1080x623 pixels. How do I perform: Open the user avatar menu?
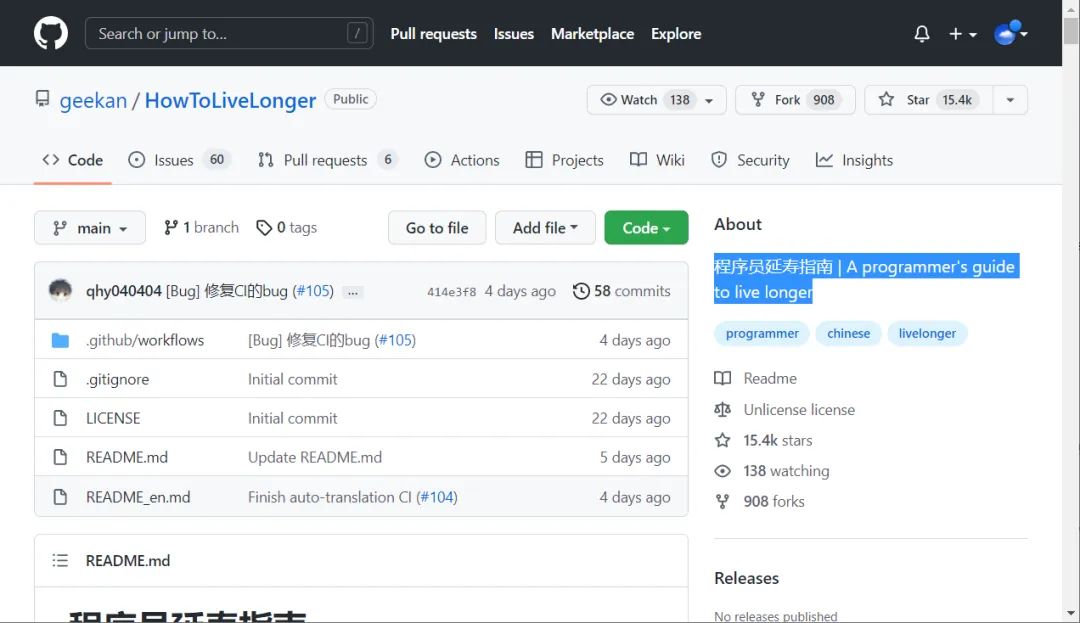(x=1010, y=33)
